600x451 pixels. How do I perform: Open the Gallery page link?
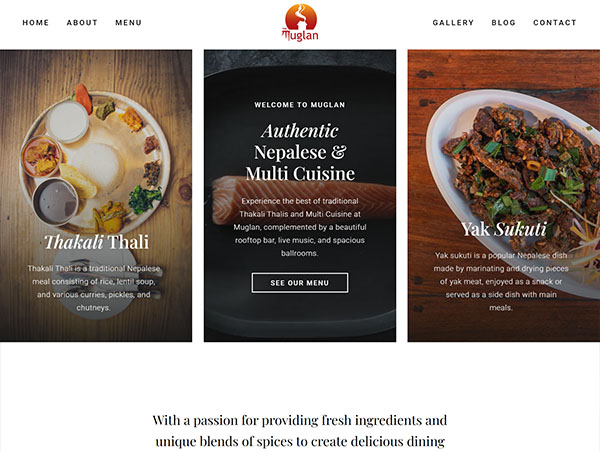(x=453, y=23)
